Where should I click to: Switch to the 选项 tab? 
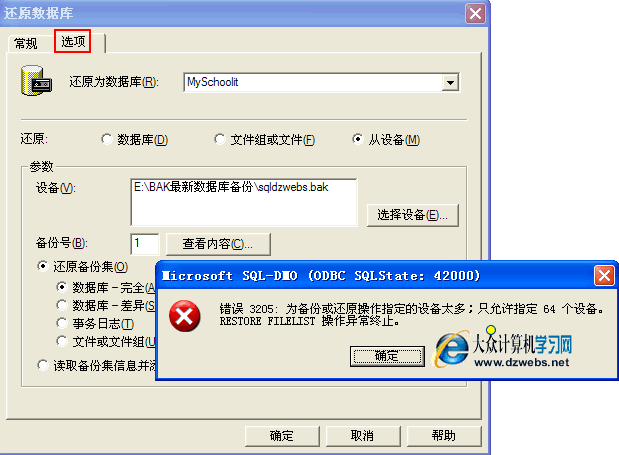click(x=73, y=41)
